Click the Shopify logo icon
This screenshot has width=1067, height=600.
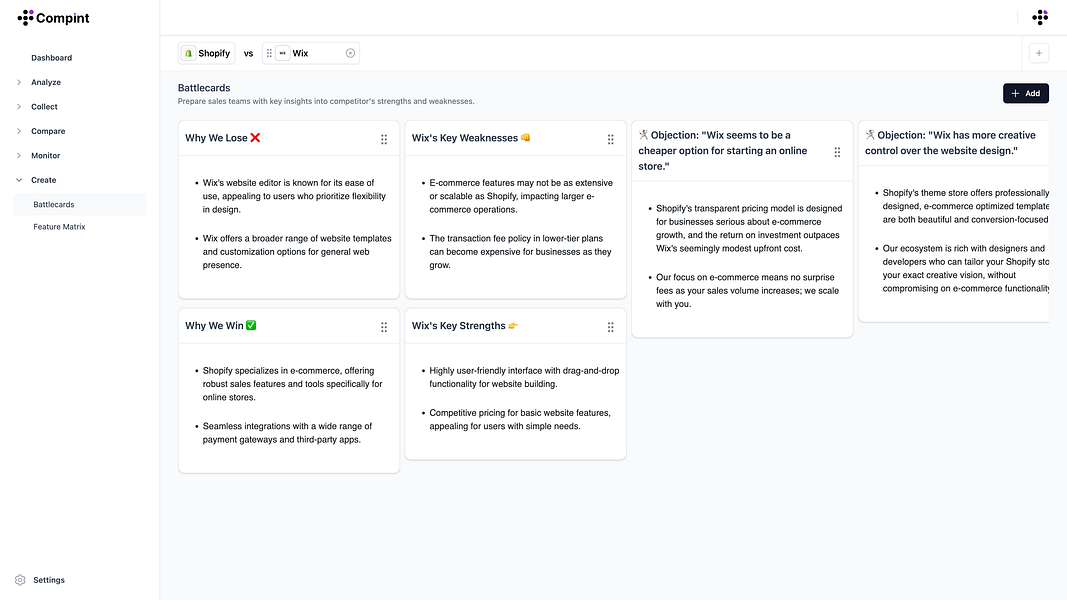pyautogui.click(x=188, y=53)
